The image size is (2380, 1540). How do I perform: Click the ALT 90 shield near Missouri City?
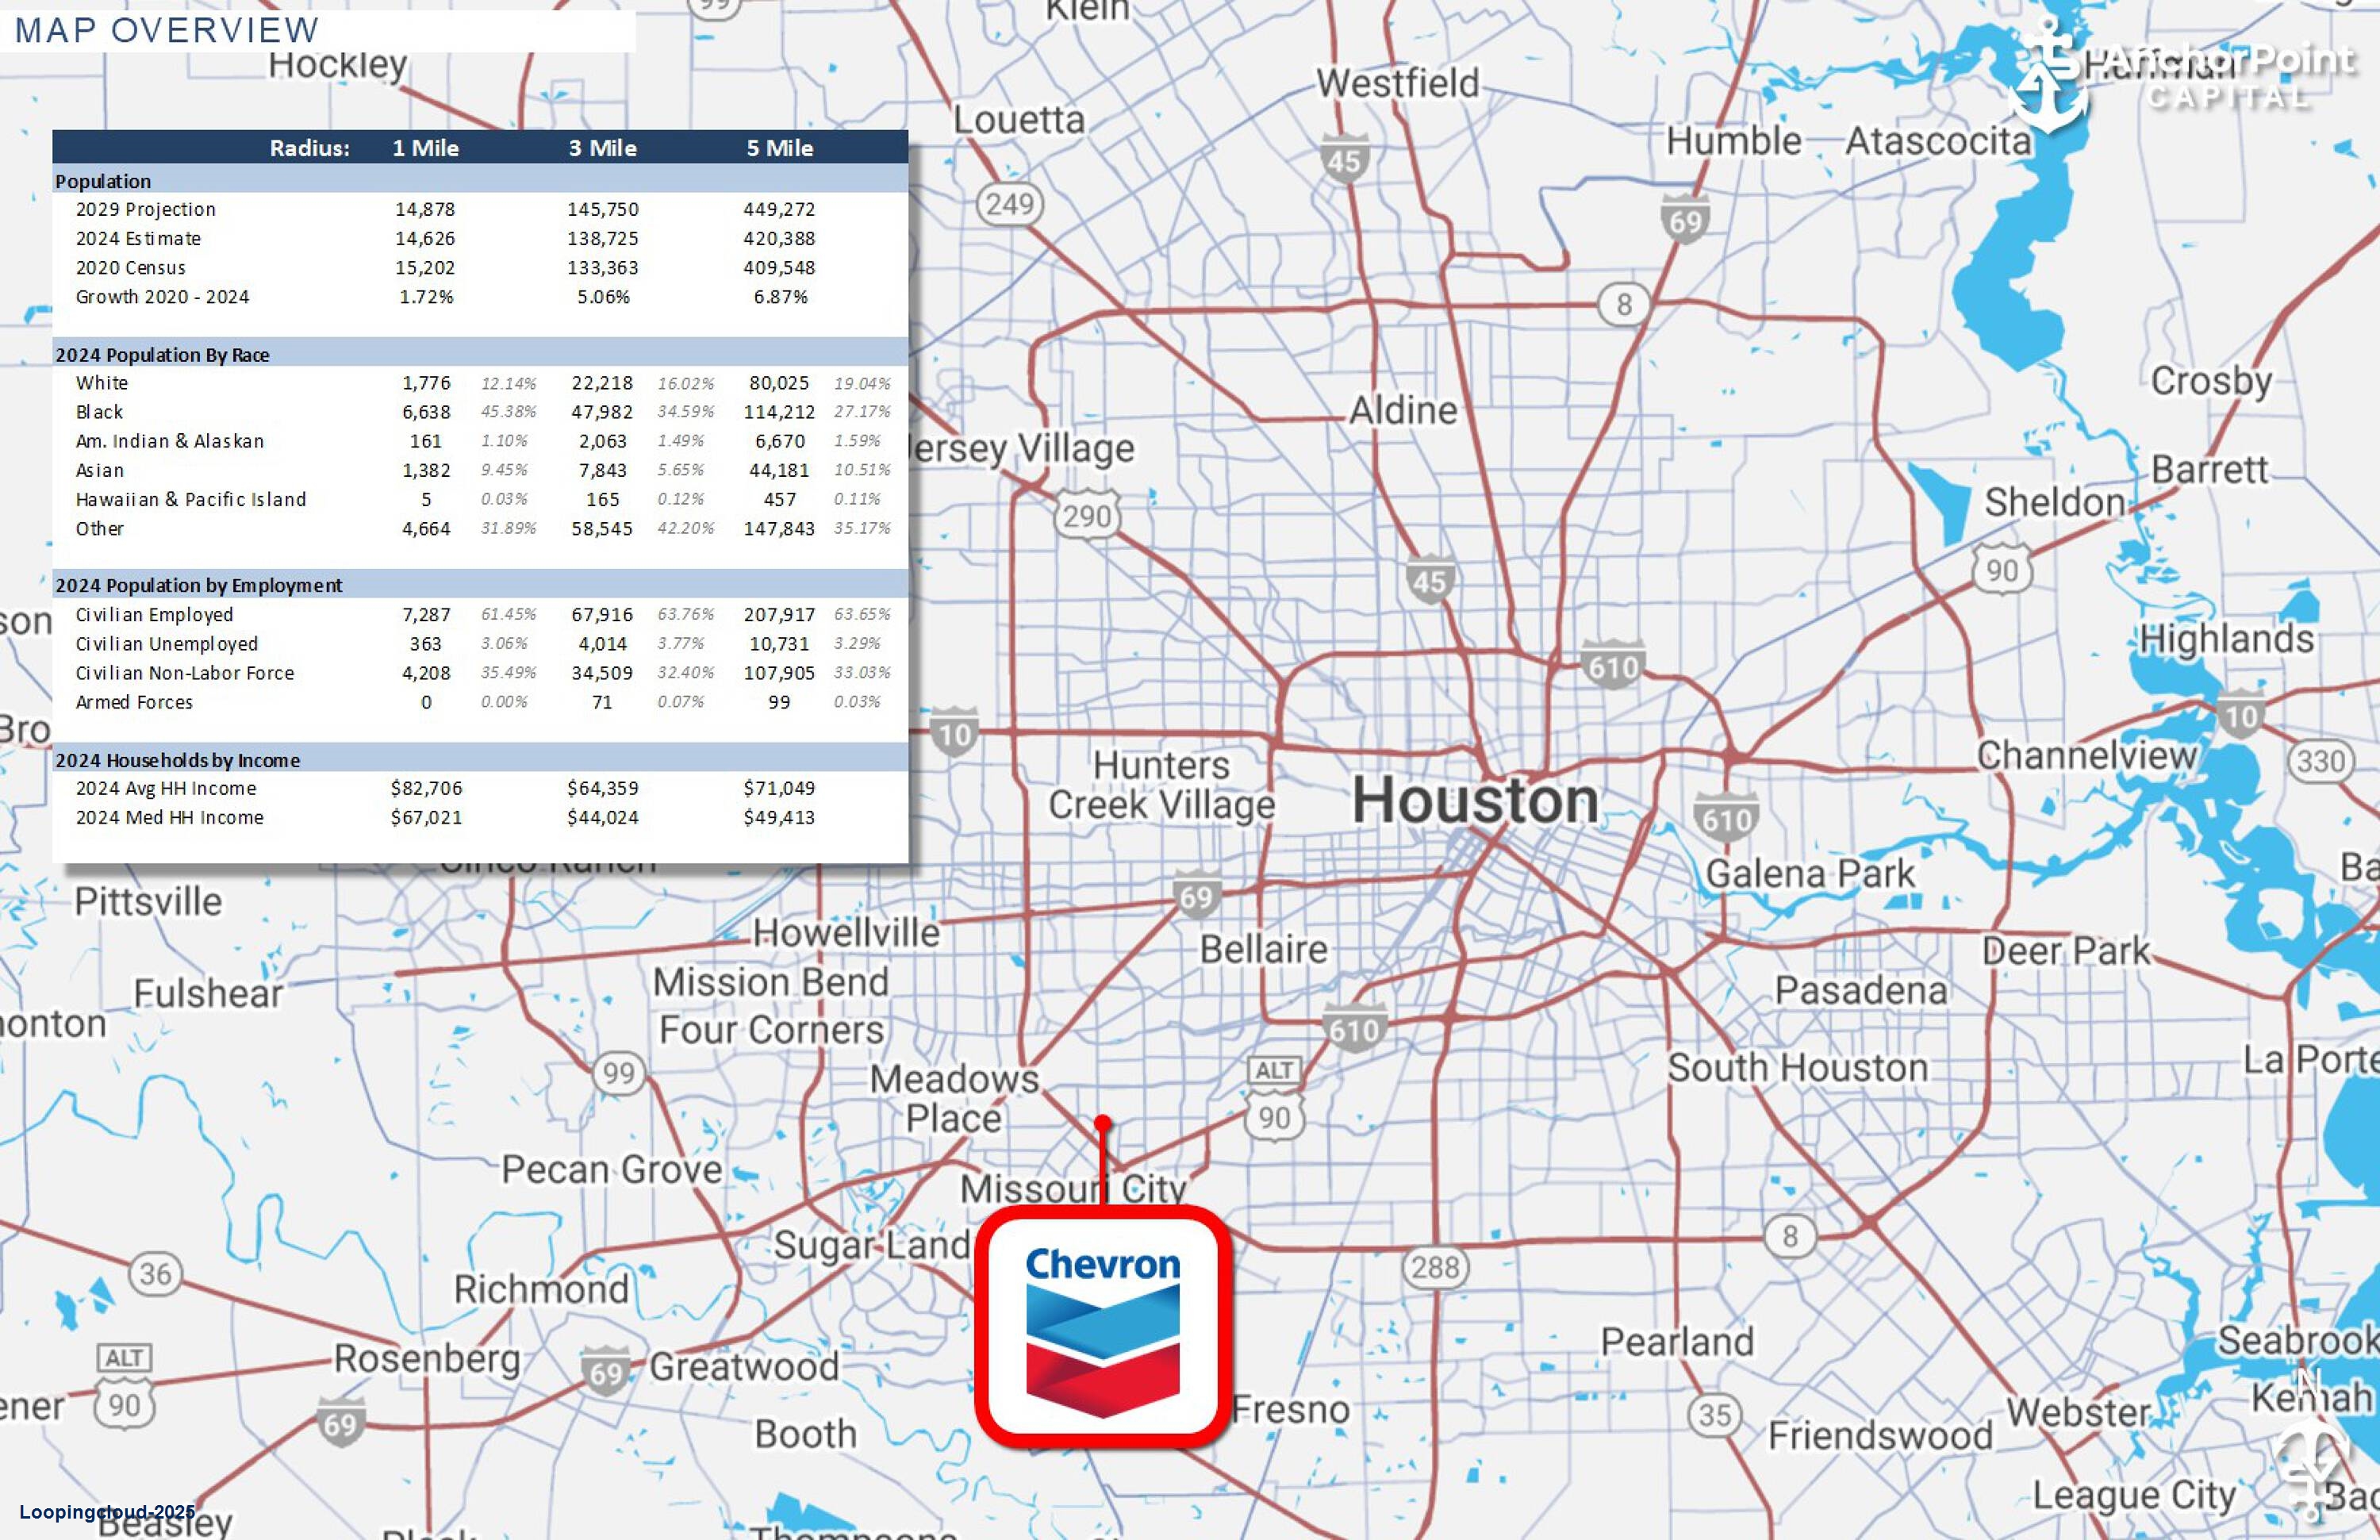tap(1274, 1098)
